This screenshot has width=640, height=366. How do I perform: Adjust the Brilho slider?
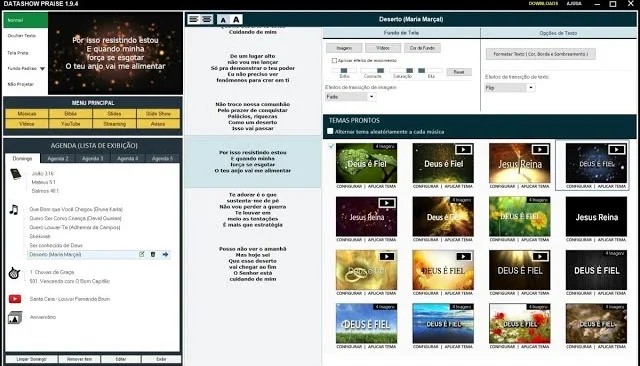pos(344,71)
